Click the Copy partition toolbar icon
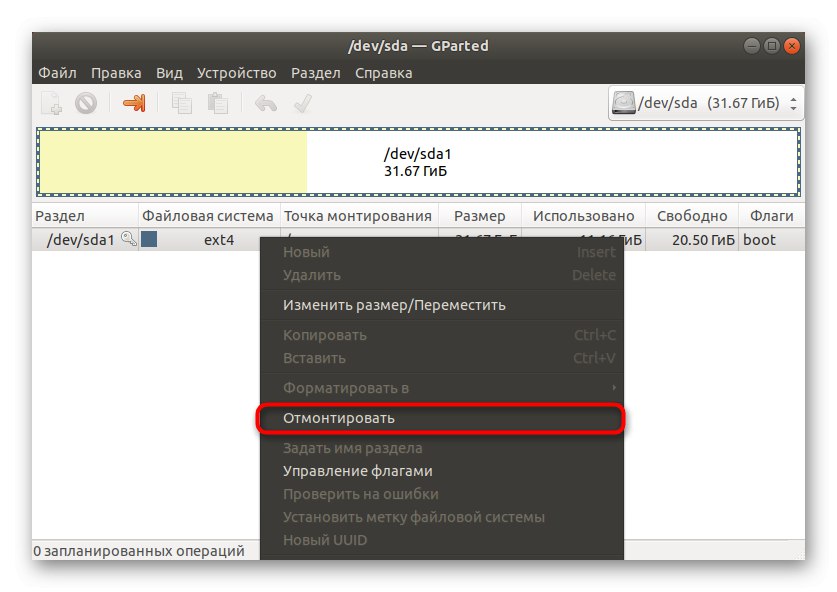Viewport: 837px width, 592px height. 181,104
